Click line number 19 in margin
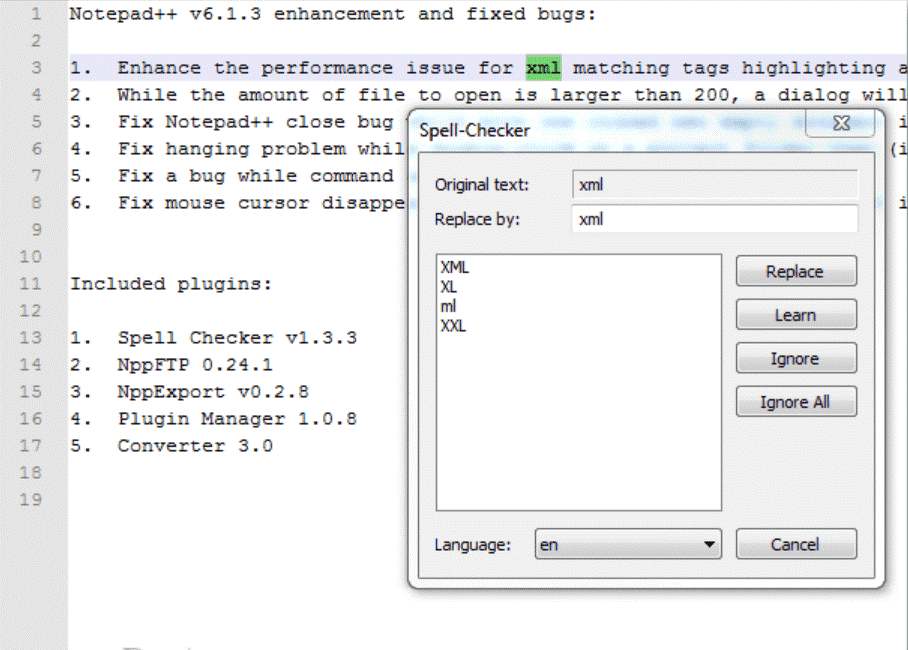This screenshot has height=650, width=908. coord(30,499)
